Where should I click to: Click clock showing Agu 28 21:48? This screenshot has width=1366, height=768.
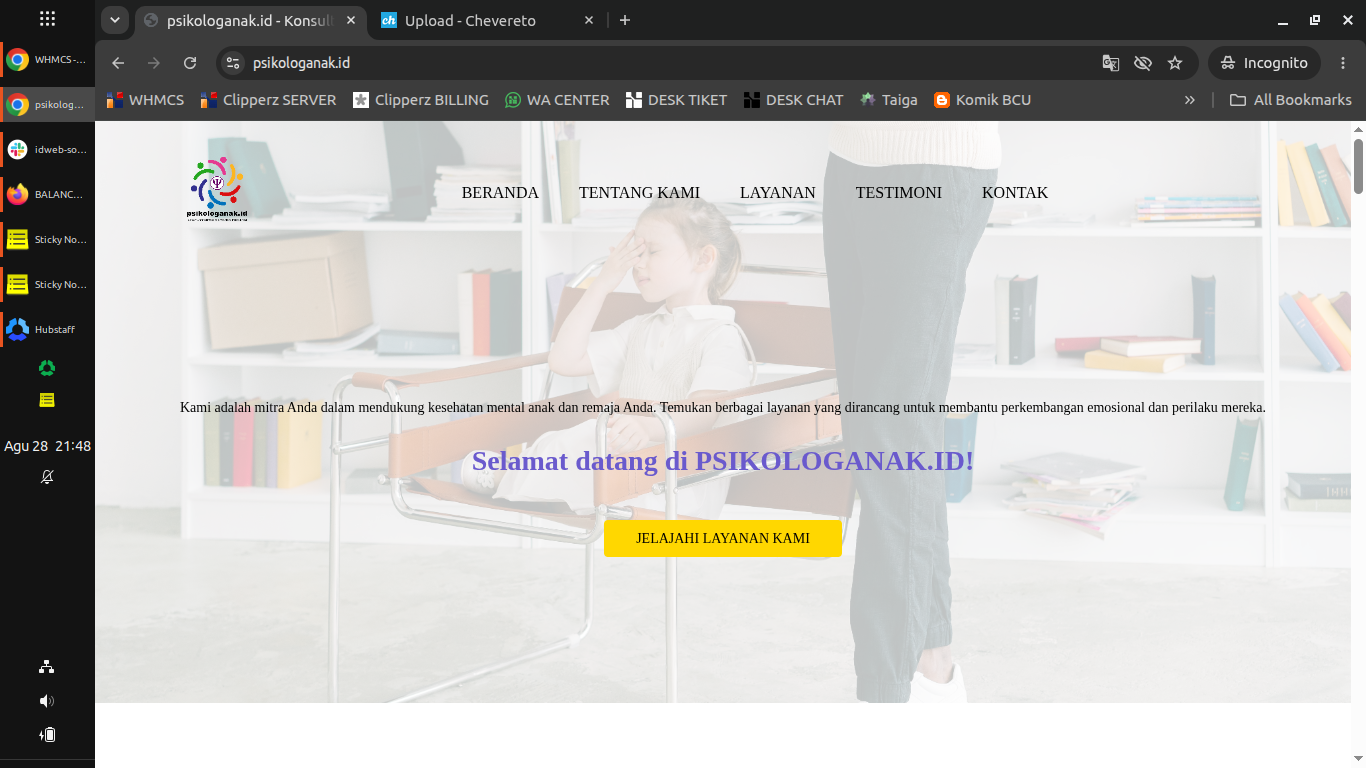click(47, 446)
